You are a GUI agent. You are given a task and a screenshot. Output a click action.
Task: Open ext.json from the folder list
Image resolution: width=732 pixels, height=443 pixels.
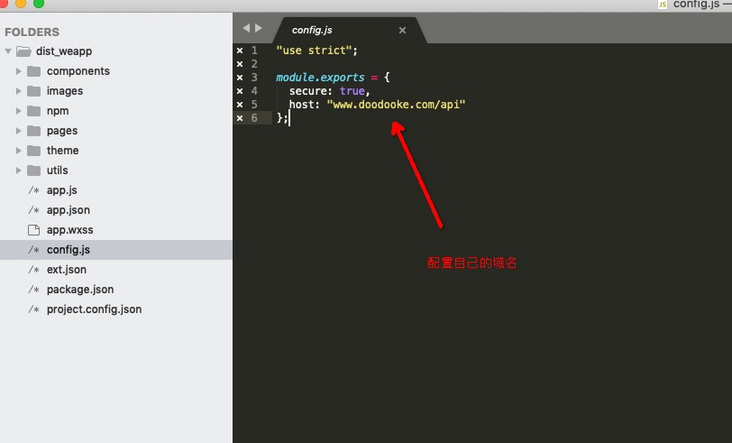point(66,269)
